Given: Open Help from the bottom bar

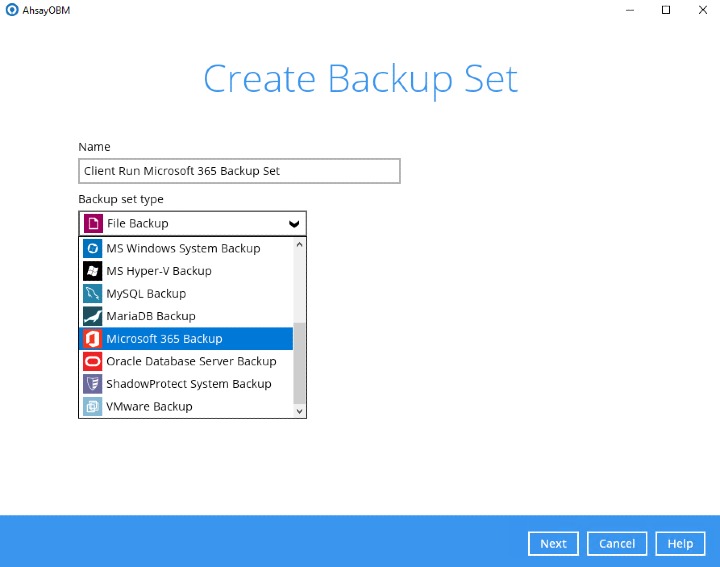Looking at the screenshot, I should (680, 543).
